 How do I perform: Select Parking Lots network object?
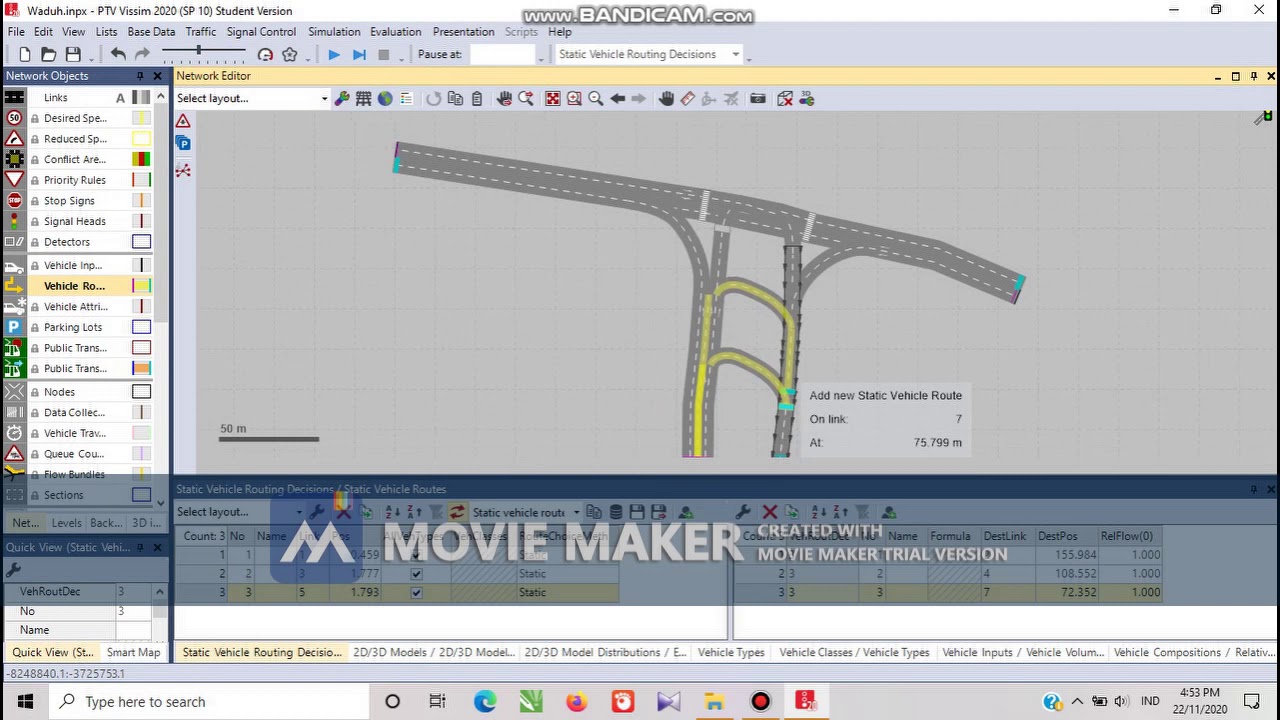73,327
